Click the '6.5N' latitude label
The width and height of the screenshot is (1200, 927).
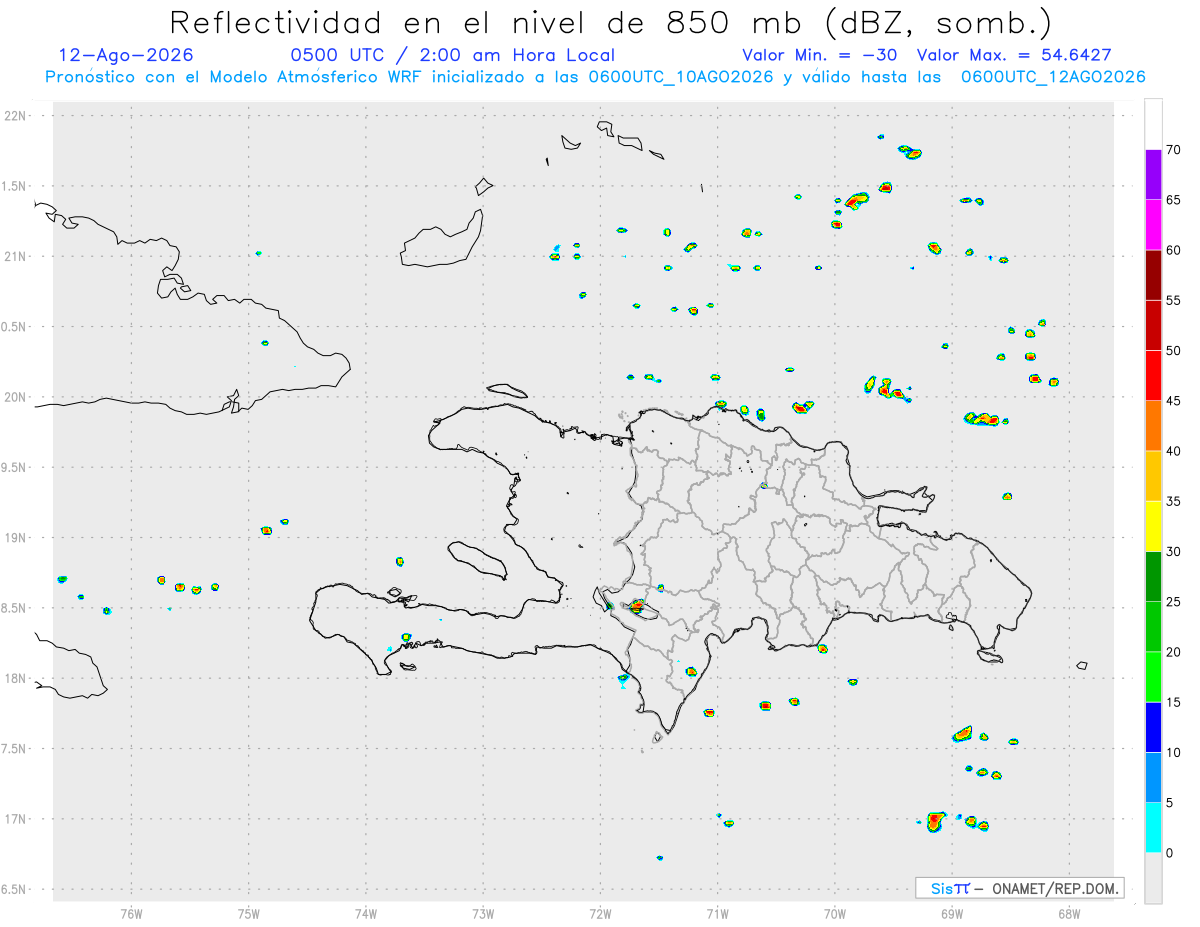(x=15, y=889)
